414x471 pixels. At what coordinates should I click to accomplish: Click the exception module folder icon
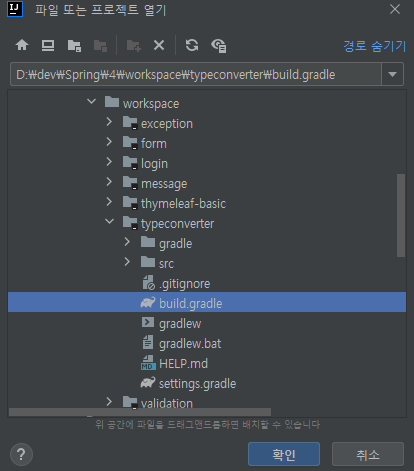pos(130,123)
